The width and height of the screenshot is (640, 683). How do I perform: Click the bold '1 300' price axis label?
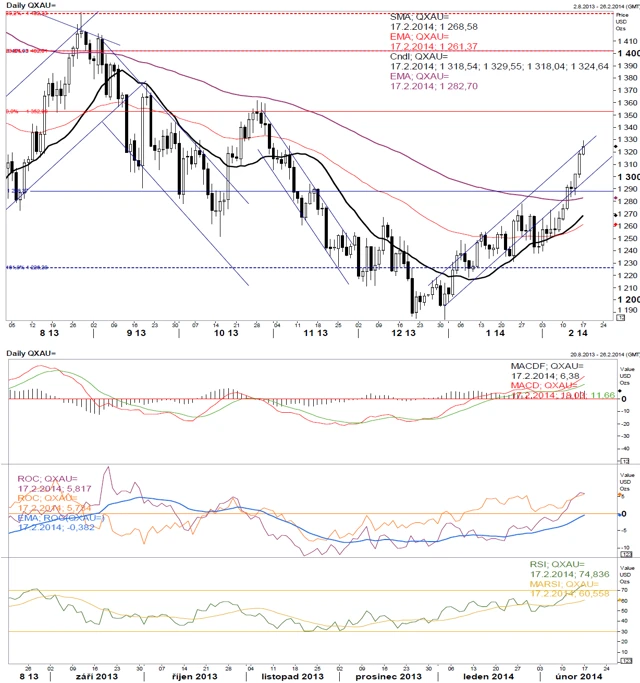(x=628, y=177)
